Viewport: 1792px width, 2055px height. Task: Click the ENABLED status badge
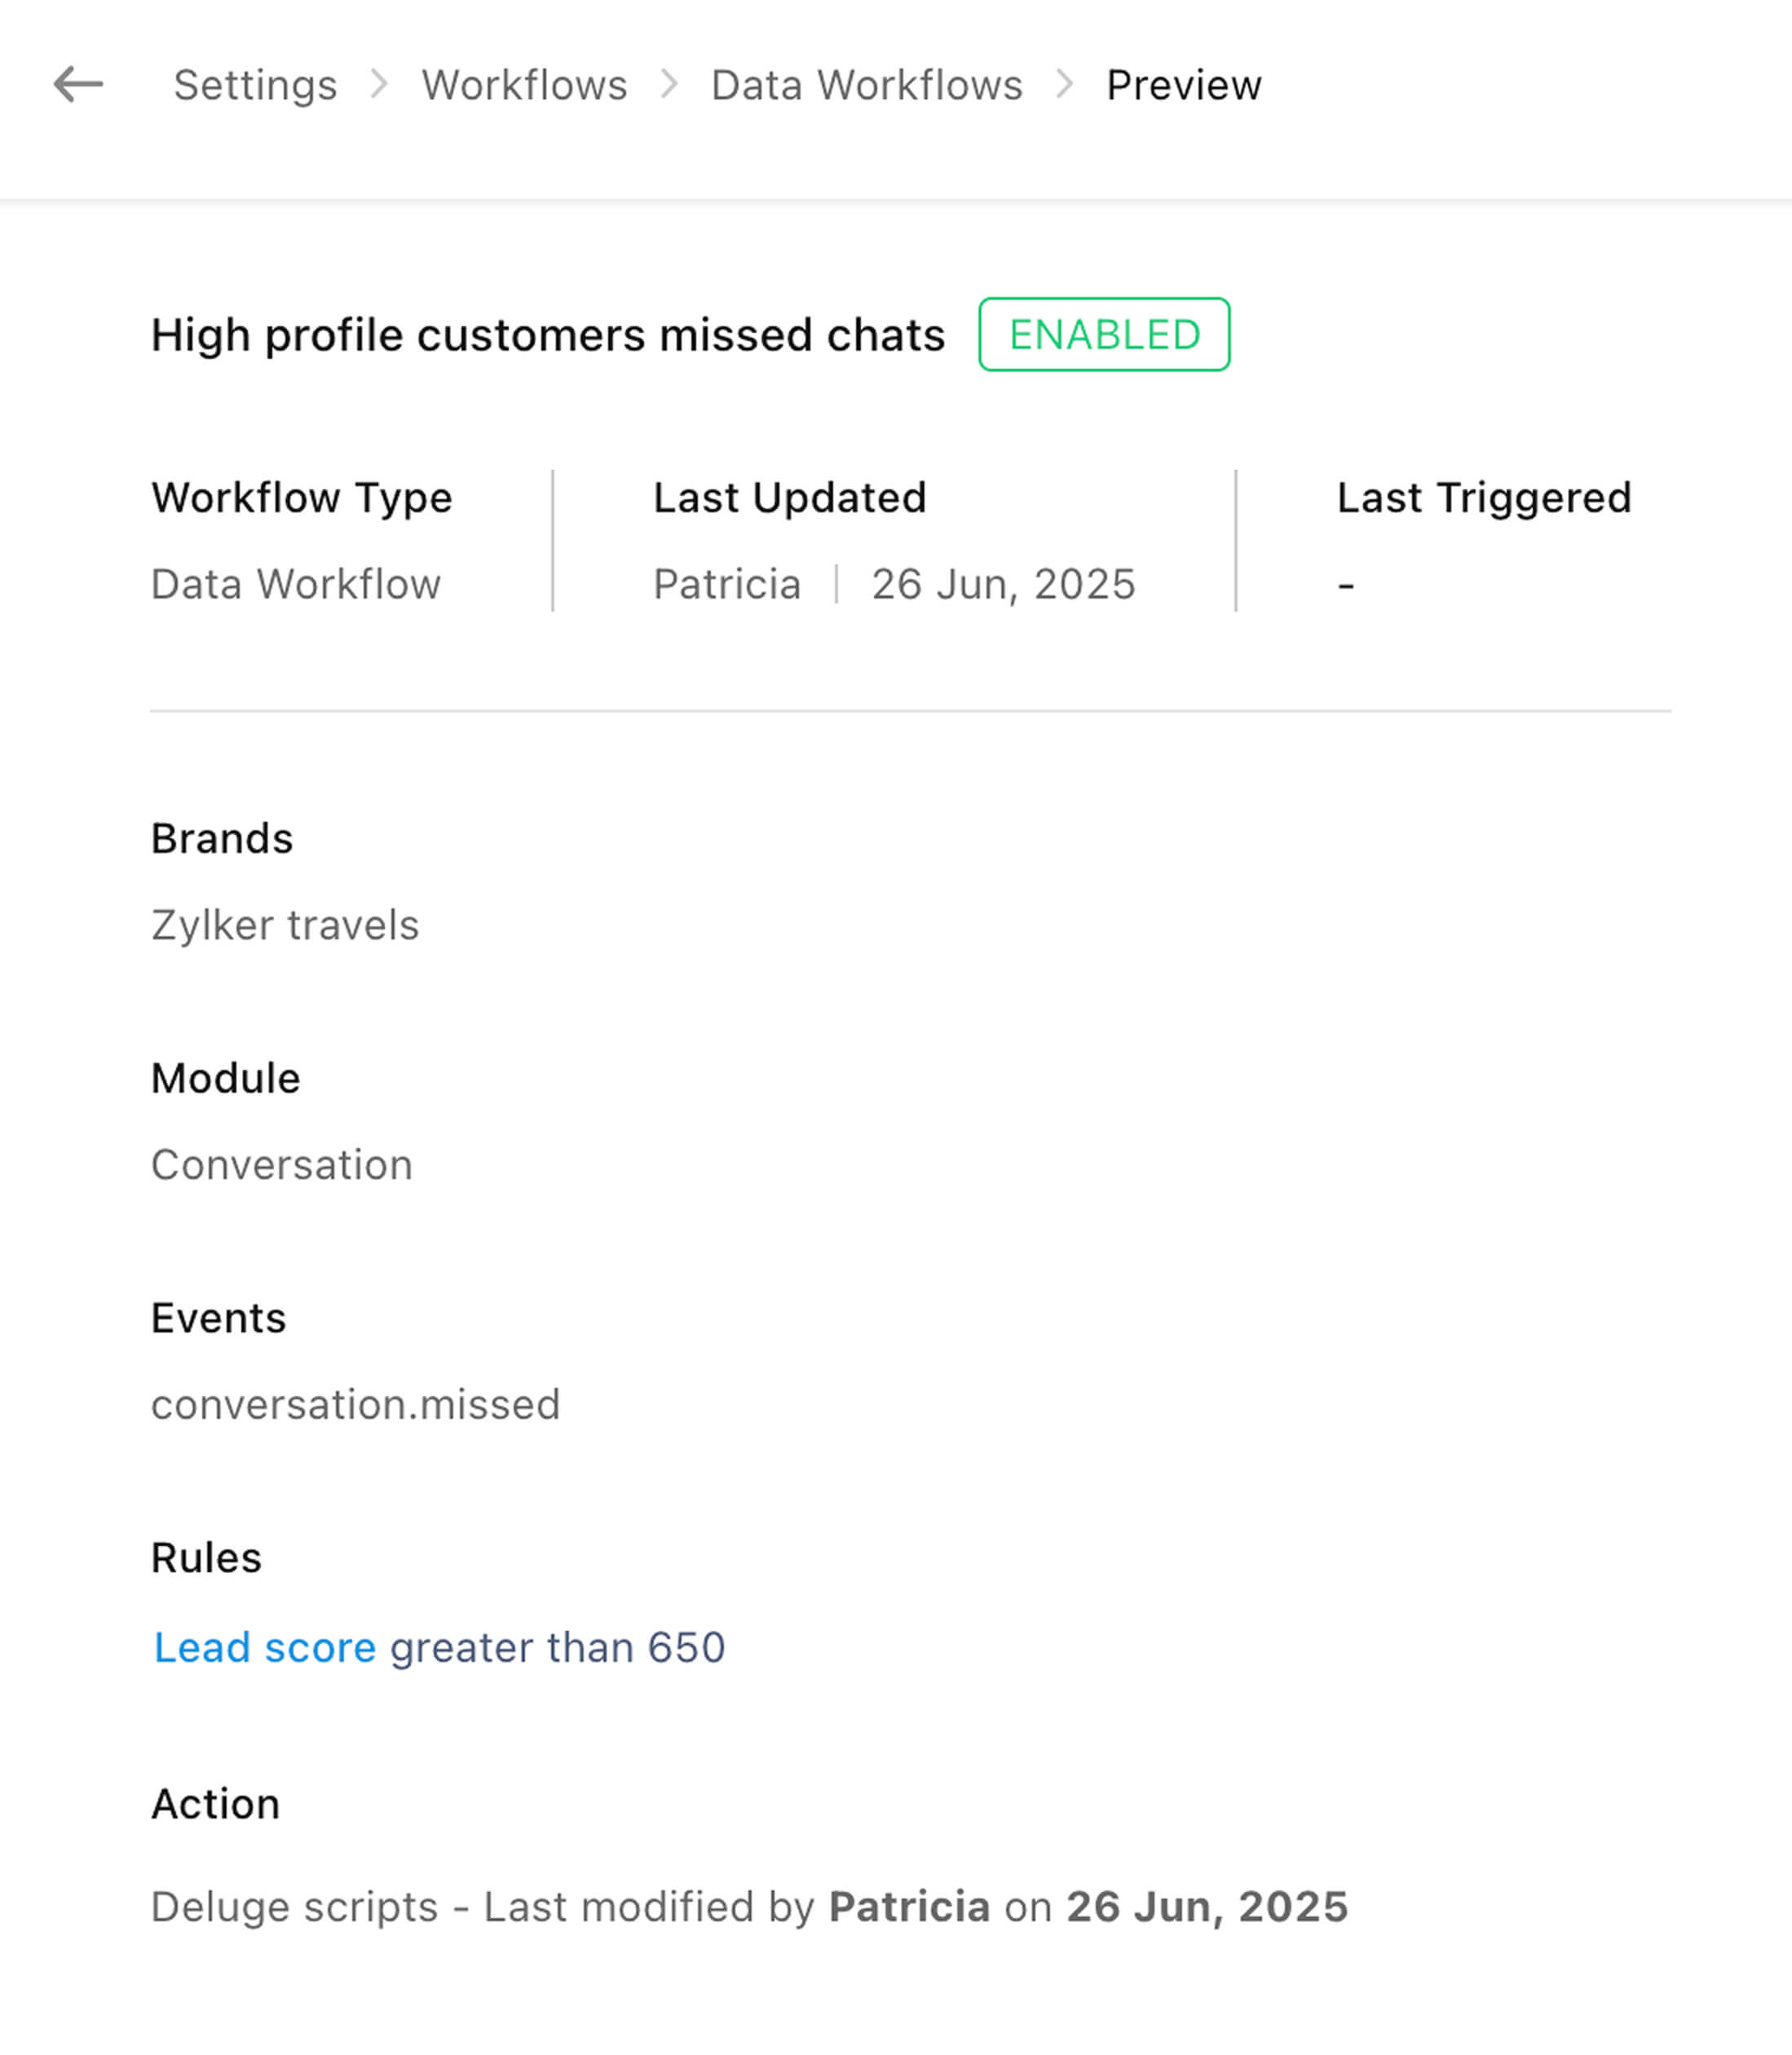[x=1103, y=335]
